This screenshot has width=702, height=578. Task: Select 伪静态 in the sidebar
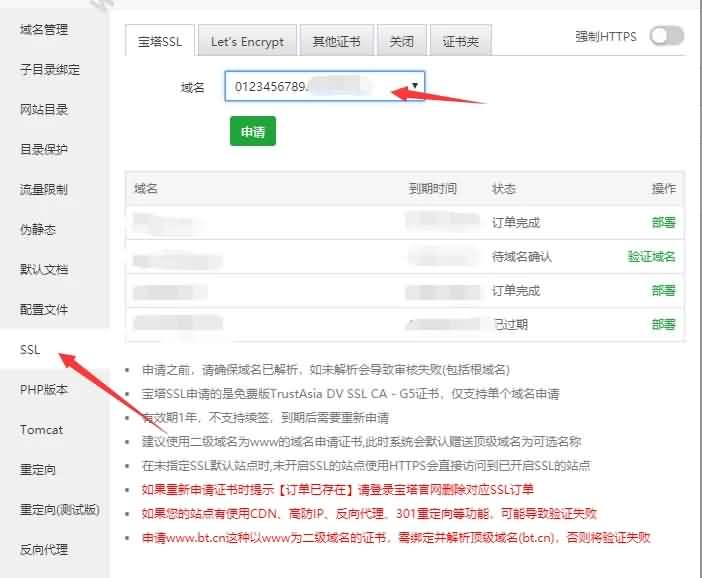(38, 230)
